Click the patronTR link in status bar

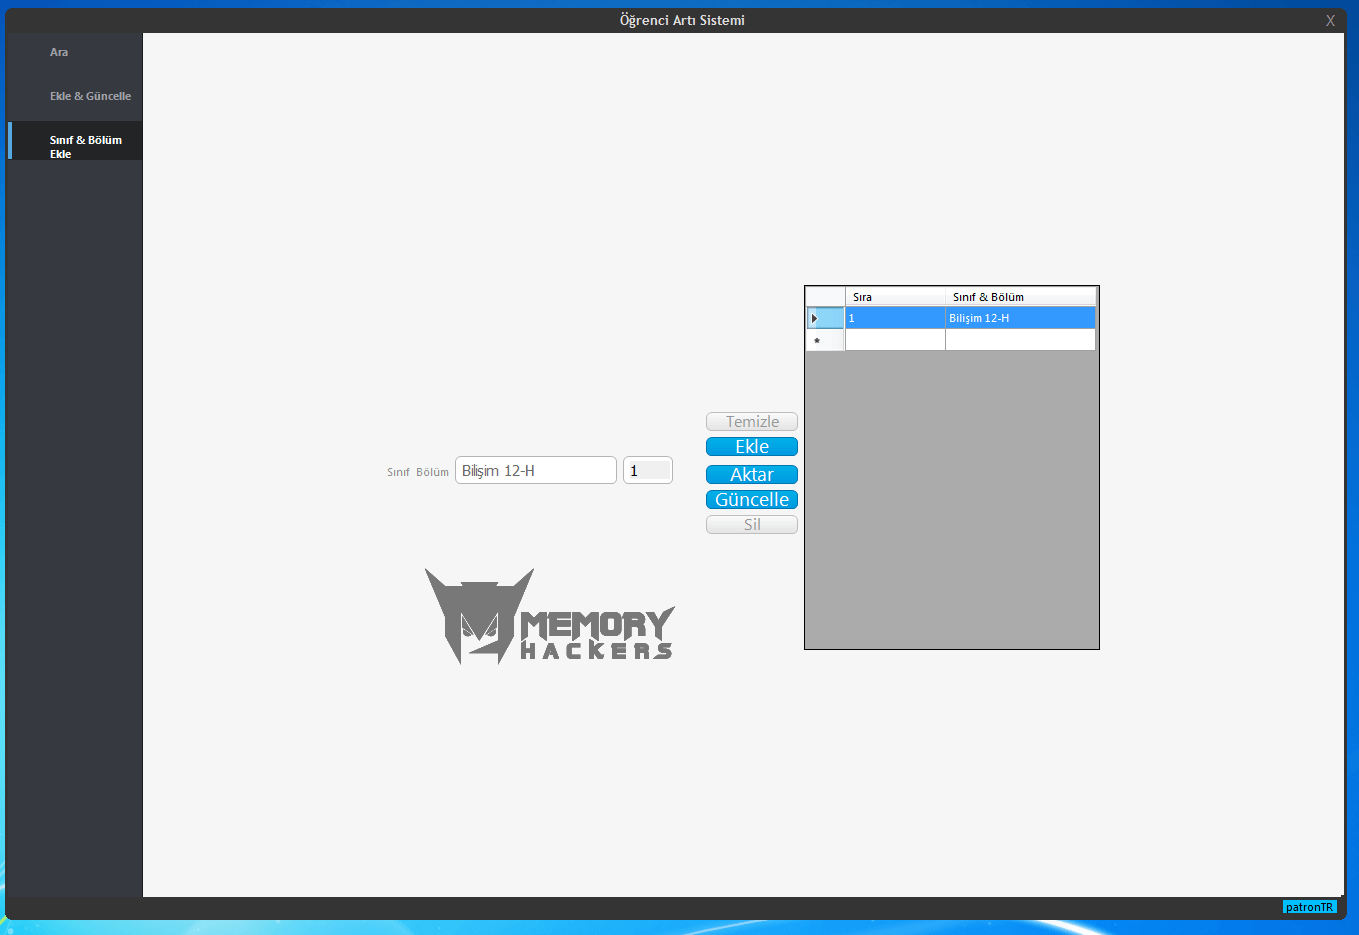(1309, 907)
